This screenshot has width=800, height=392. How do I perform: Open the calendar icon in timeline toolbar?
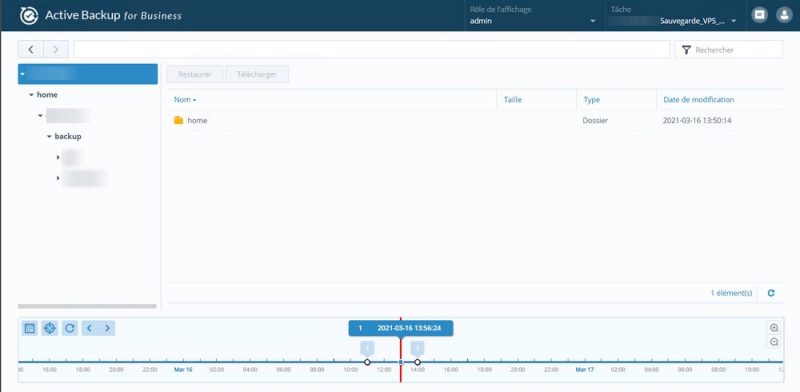tap(30, 328)
